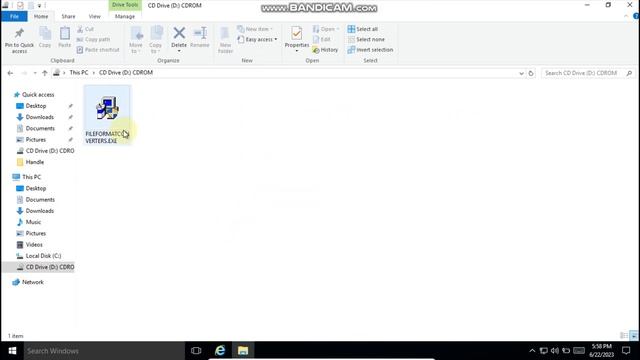Image resolution: width=640 pixels, height=360 pixels.
Task: Click the Copy ribbon icon
Action: (45, 38)
